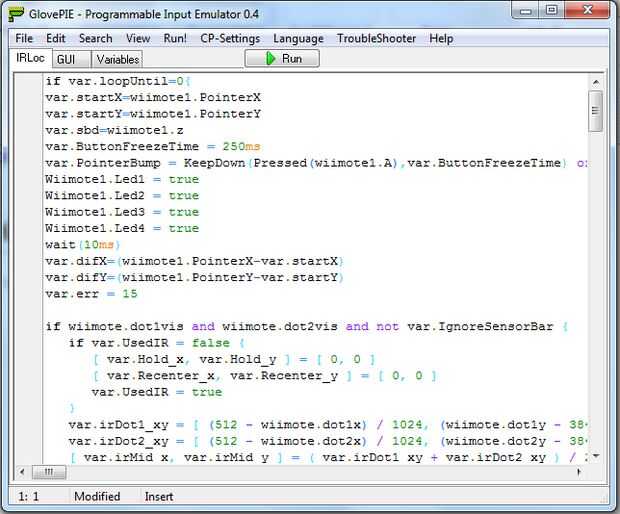Click the line 'var.err = 15'
Image resolution: width=620 pixels, height=514 pixels.
91,294
